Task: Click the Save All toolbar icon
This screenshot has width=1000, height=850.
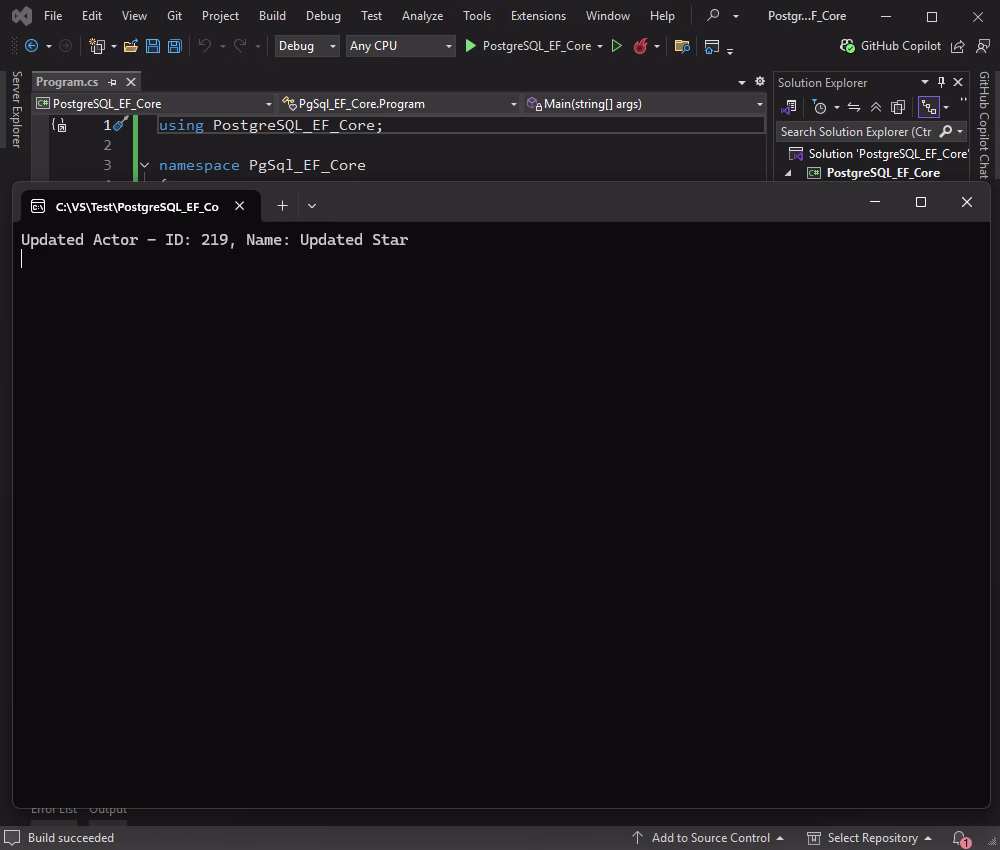Action: [x=174, y=46]
